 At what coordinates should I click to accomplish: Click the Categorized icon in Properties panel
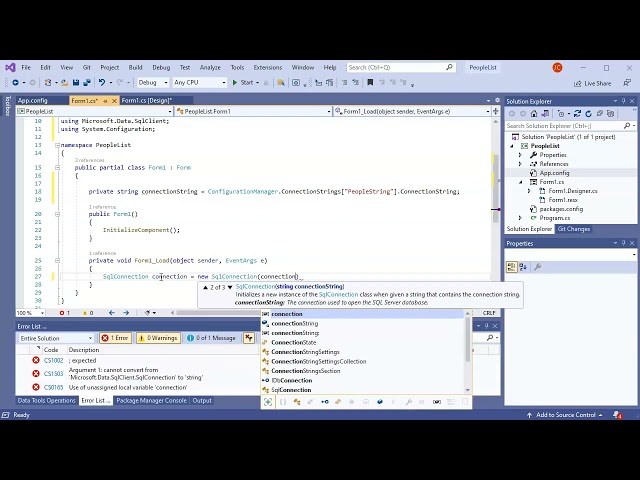[x=511, y=267]
